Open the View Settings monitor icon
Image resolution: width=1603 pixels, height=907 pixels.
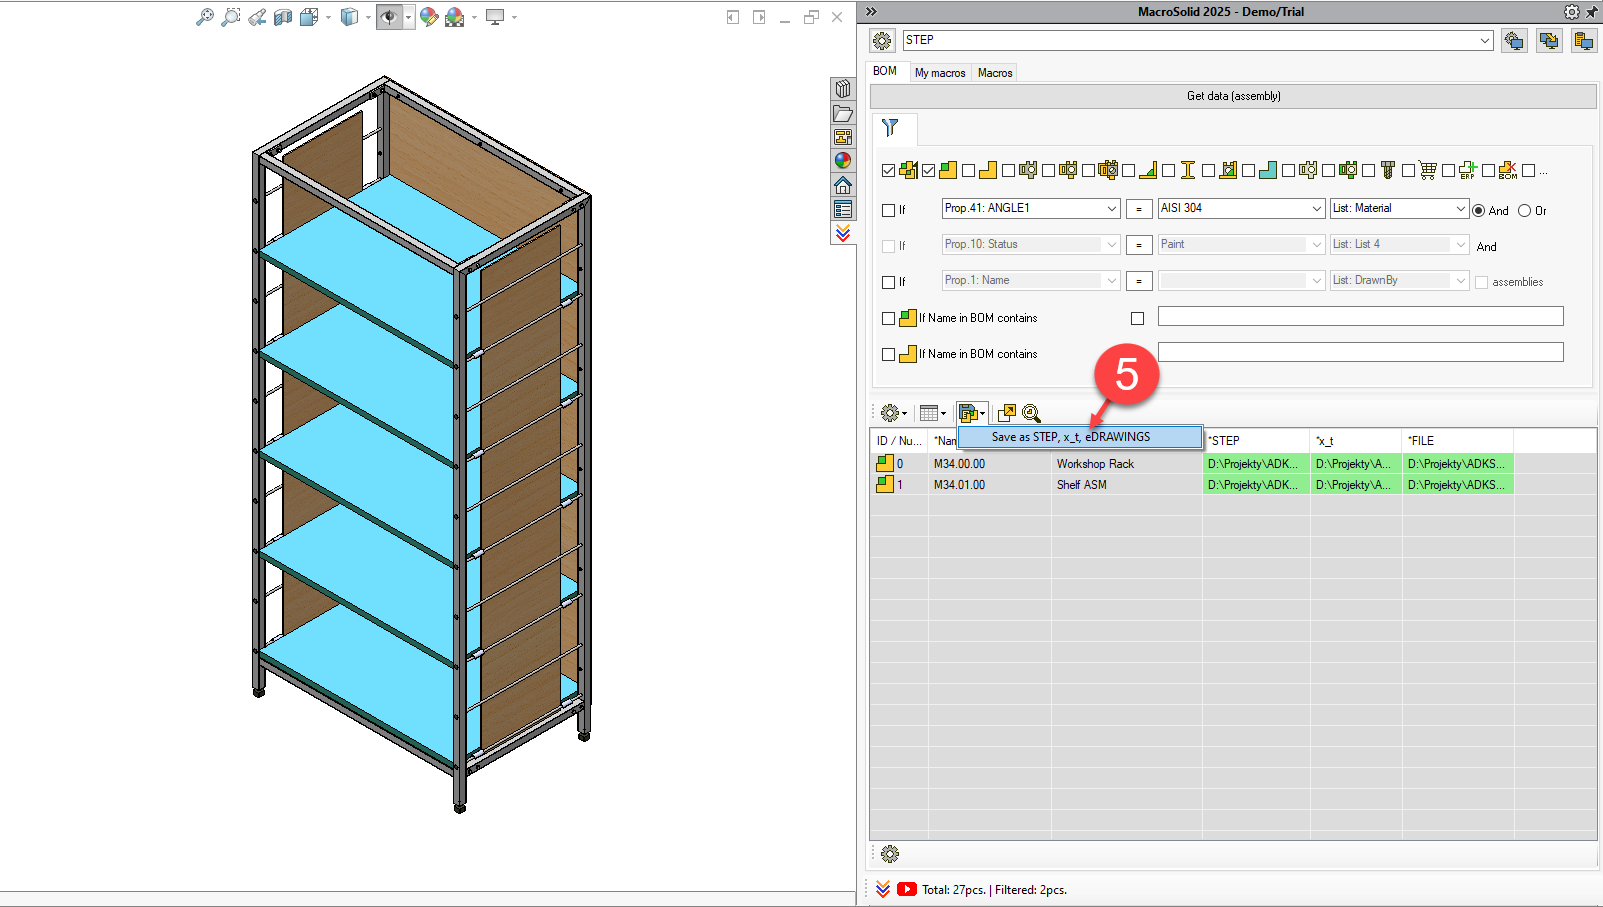(x=495, y=17)
